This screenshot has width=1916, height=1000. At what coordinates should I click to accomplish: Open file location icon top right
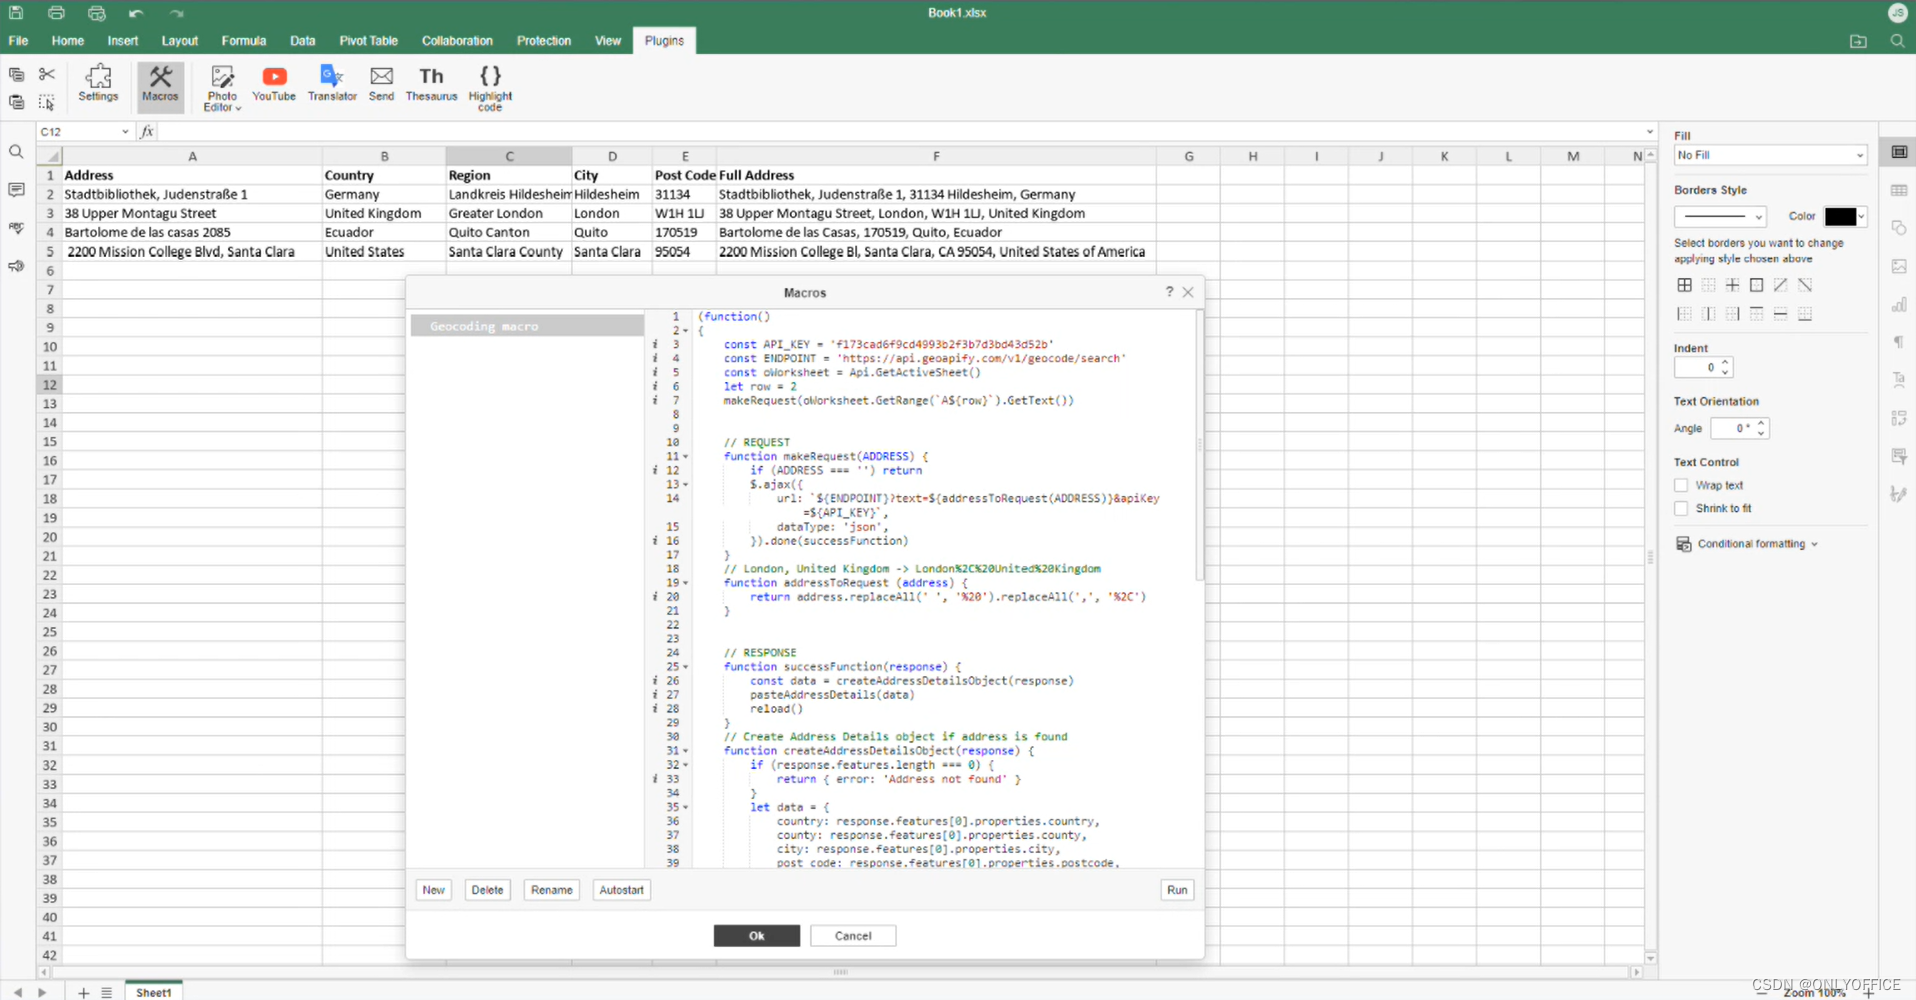(x=1858, y=41)
